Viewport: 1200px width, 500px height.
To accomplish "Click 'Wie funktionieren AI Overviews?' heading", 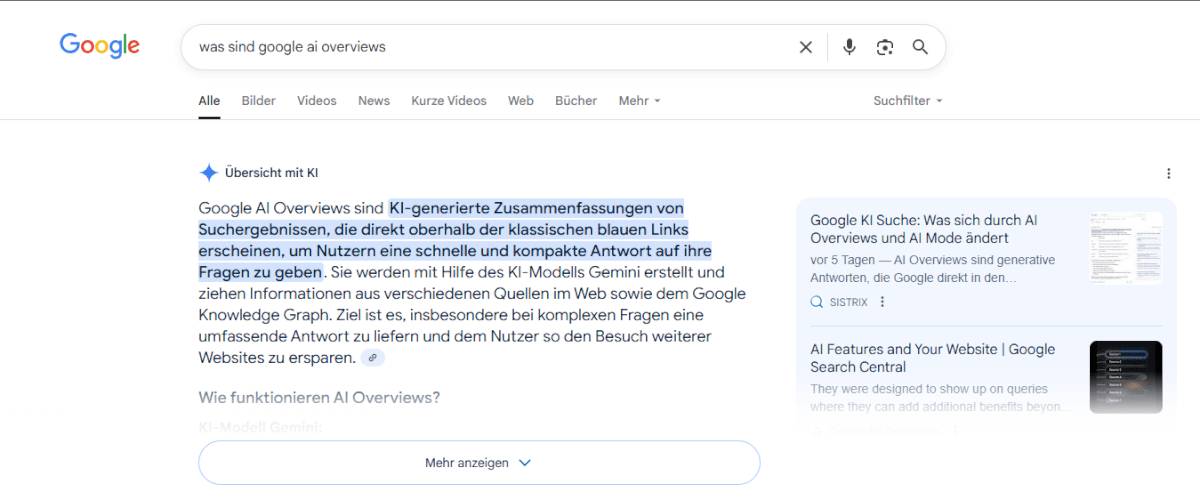I will click(x=319, y=398).
